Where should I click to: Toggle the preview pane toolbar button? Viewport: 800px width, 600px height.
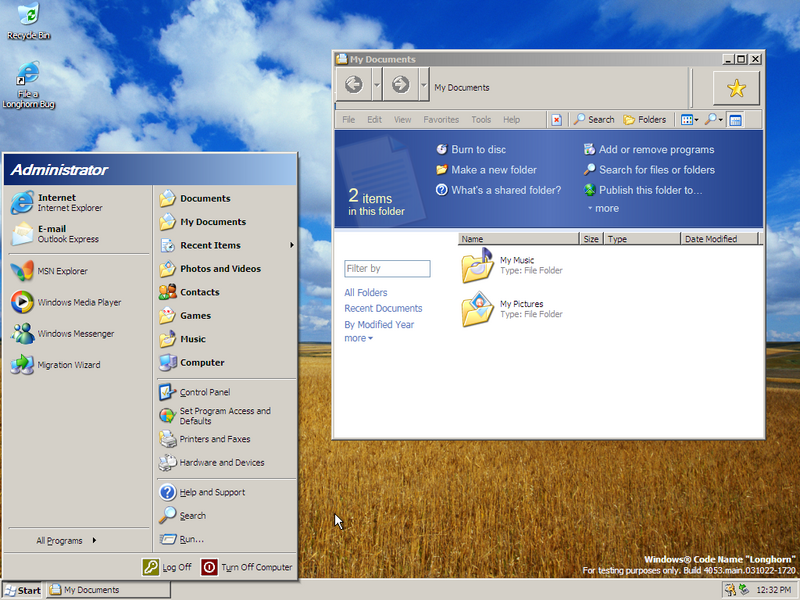[x=735, y=120]
